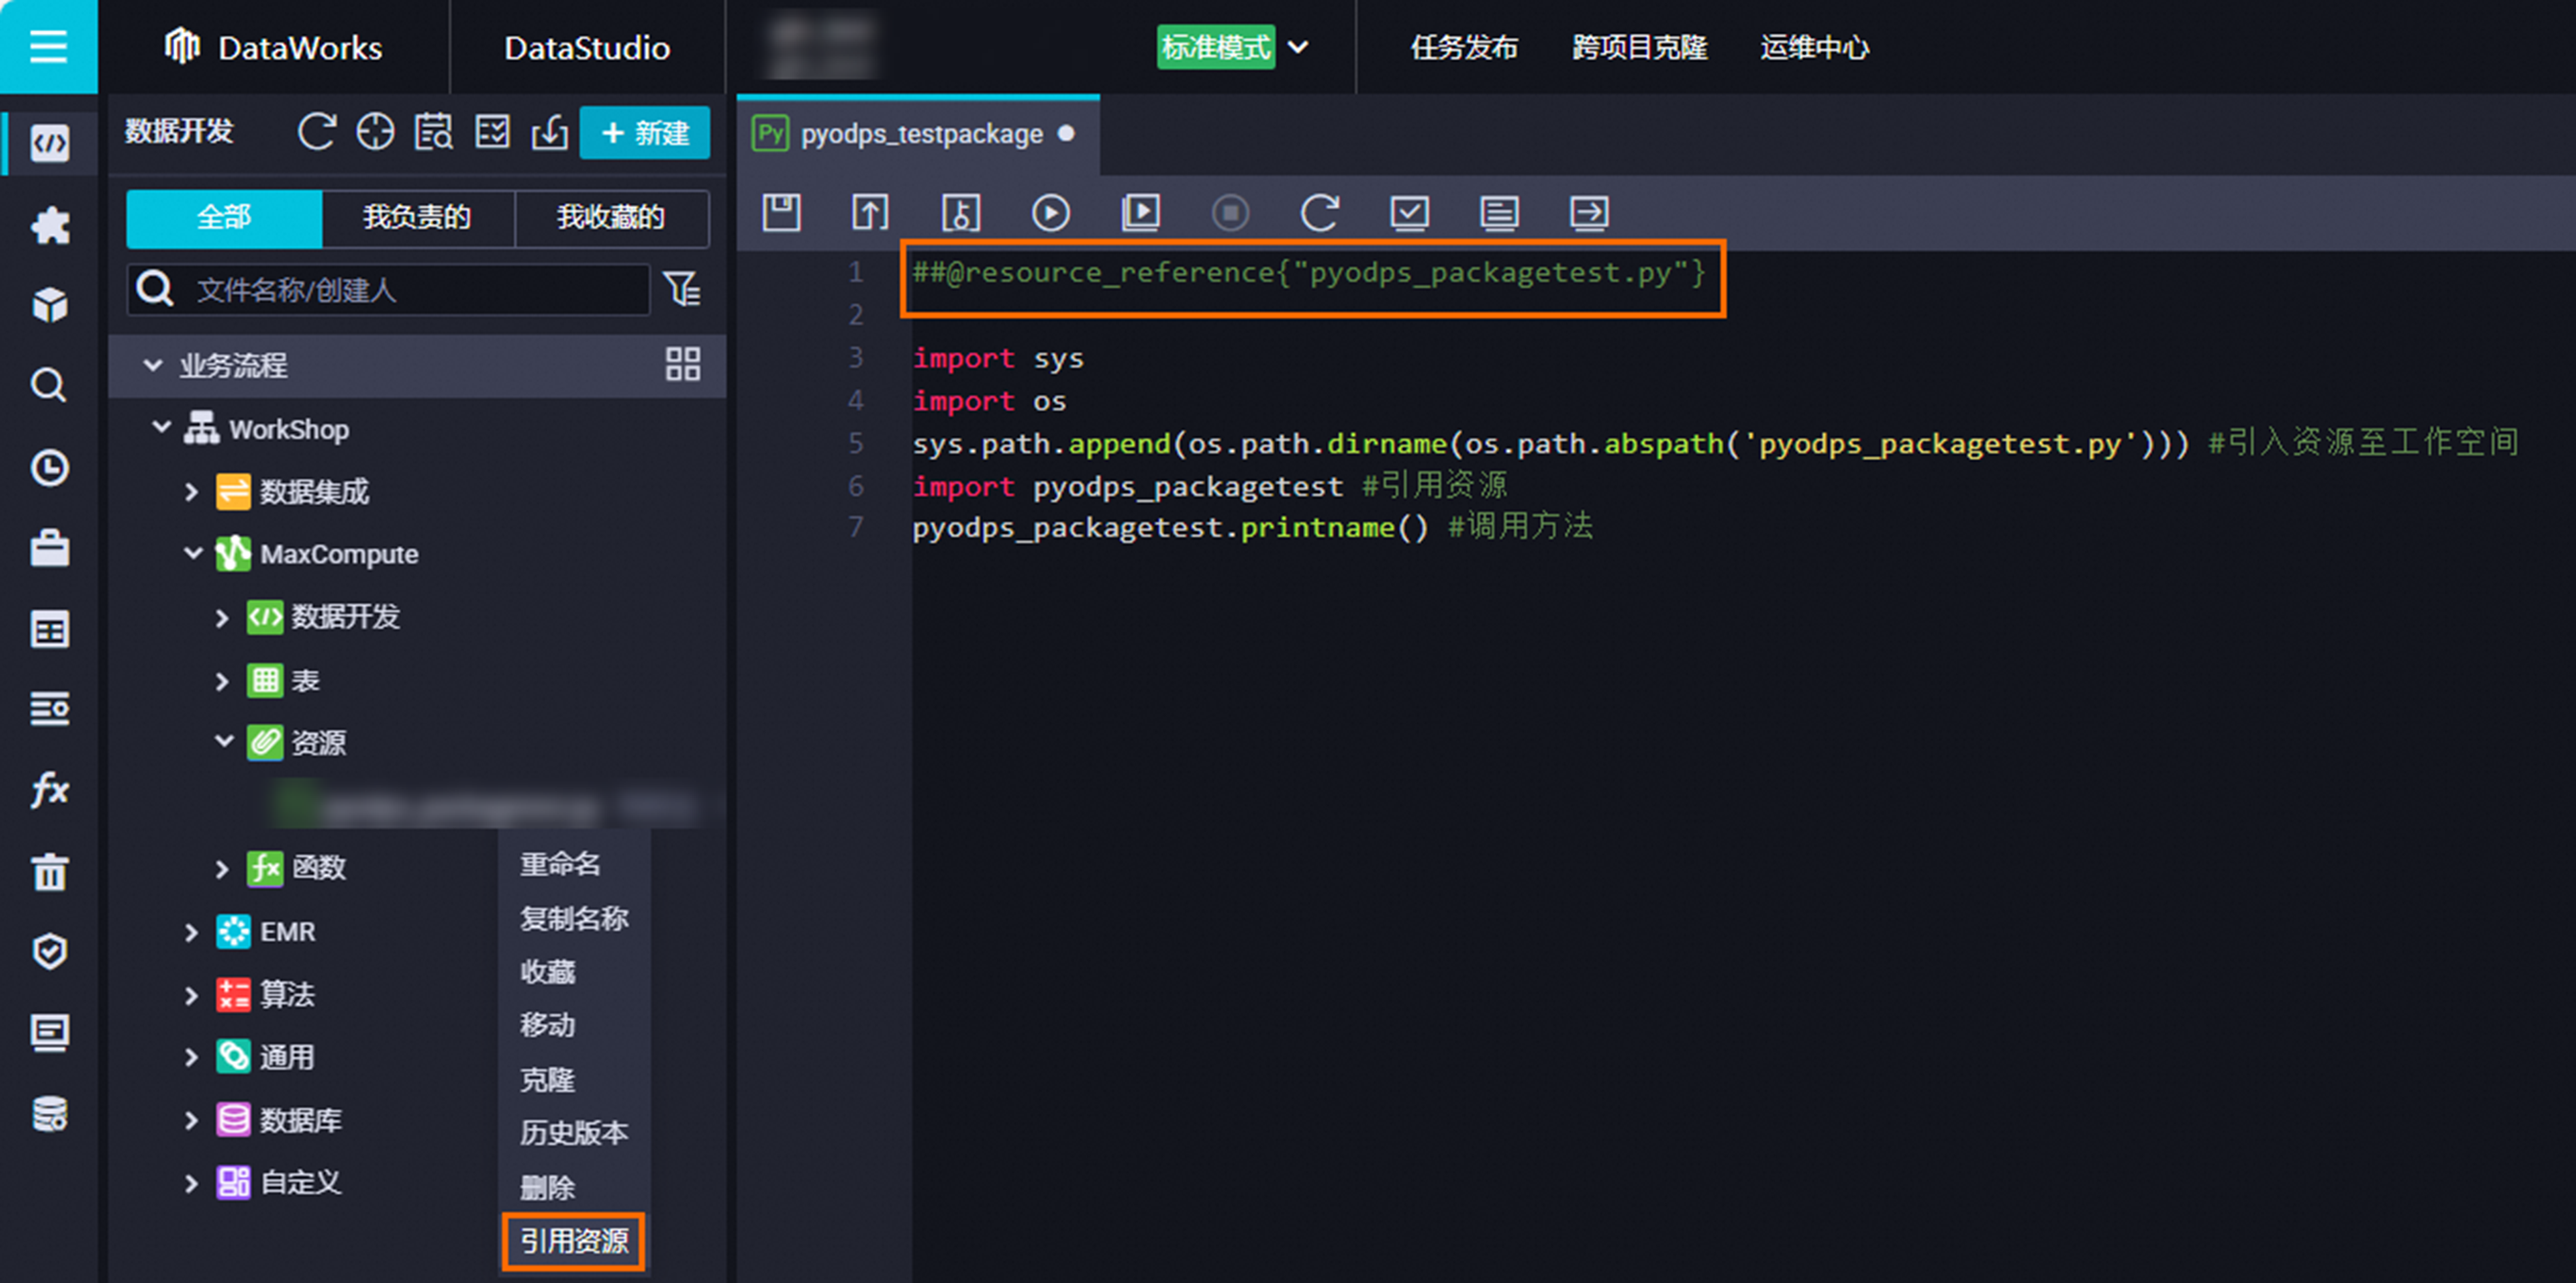The width and height of the screenshot is (2576, 1283).
Task: Choose 复制名称 from the context menu
Action: [x=574, y=918]
